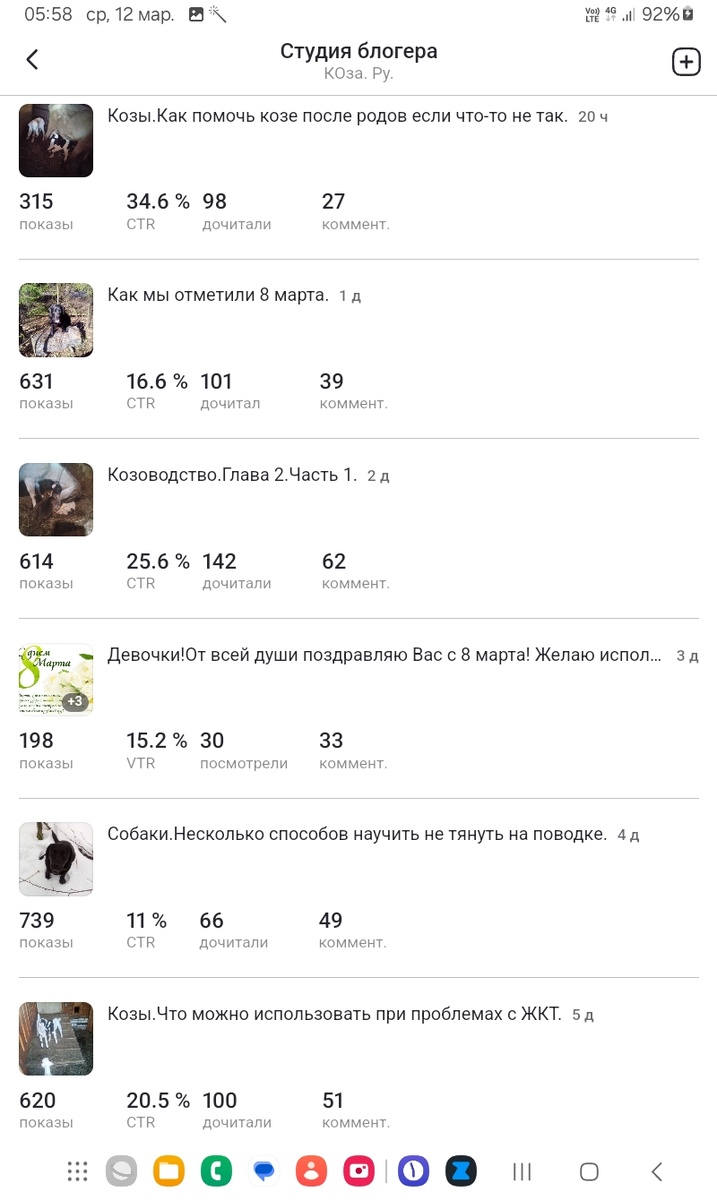Open the goats ЖКТ problems post
The height and width of the screenshot is (1200, 717).
pyautogui.click(x=334, y=1014)
